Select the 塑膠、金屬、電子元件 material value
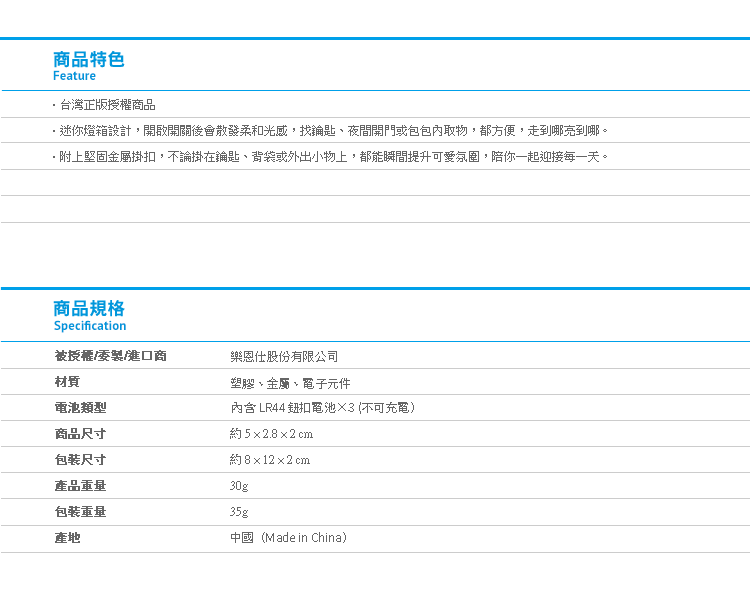This screenshot has height=610, width=750. 290,383
